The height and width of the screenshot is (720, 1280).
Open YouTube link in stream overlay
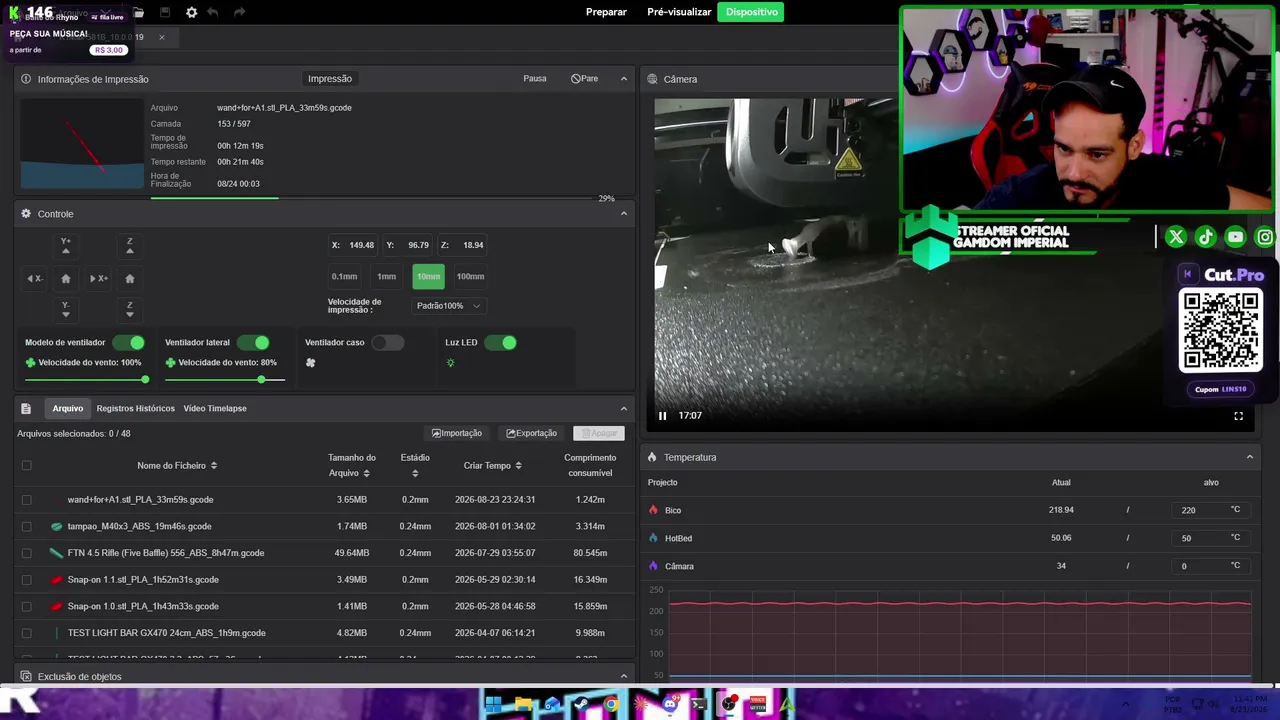1236,237
